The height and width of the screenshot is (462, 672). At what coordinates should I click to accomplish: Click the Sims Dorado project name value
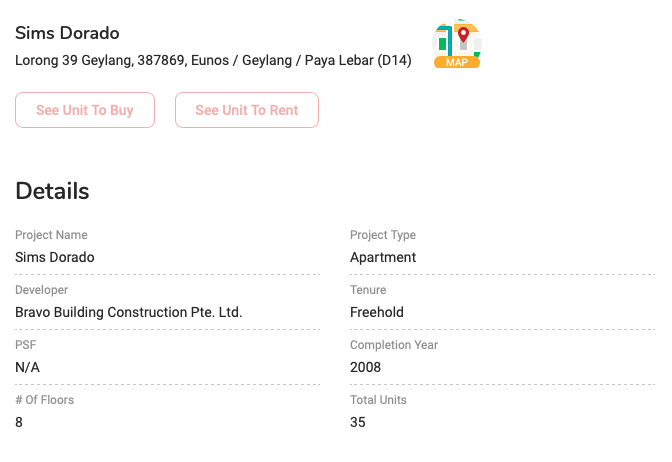(55, 257)
